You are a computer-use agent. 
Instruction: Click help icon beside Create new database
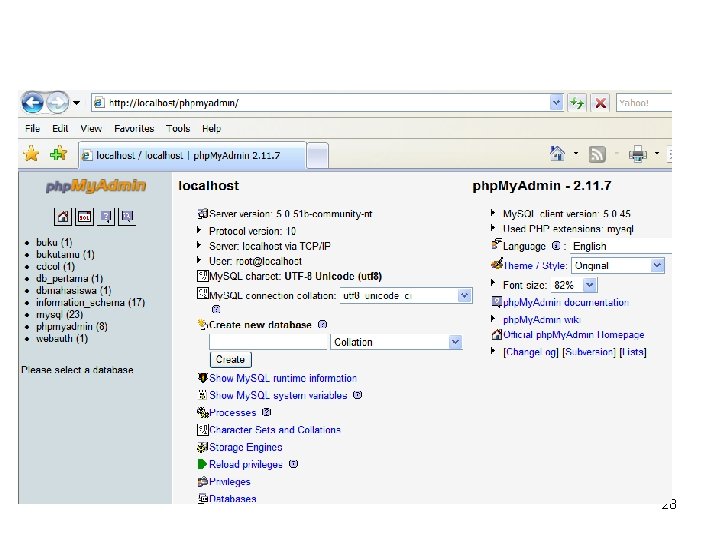[x=322, y=325]
